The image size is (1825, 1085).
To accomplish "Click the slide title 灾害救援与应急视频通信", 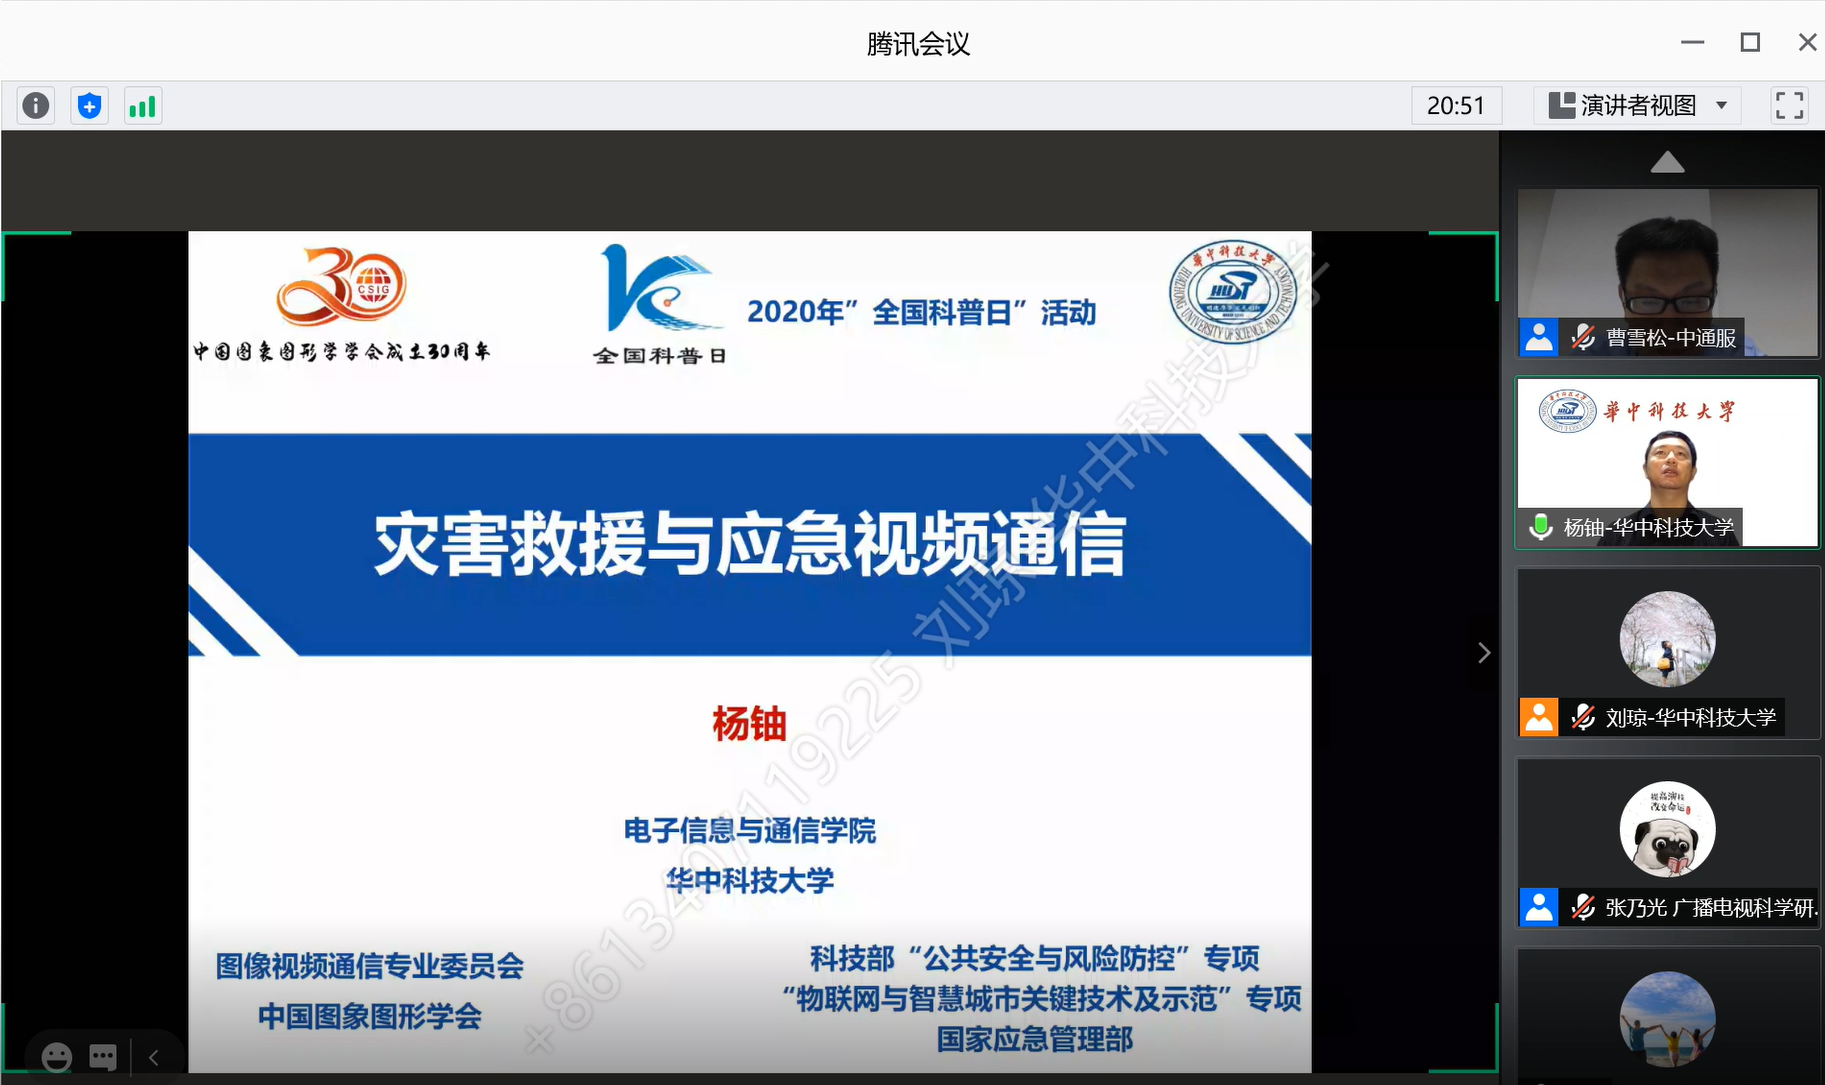I will coord(750,544).
